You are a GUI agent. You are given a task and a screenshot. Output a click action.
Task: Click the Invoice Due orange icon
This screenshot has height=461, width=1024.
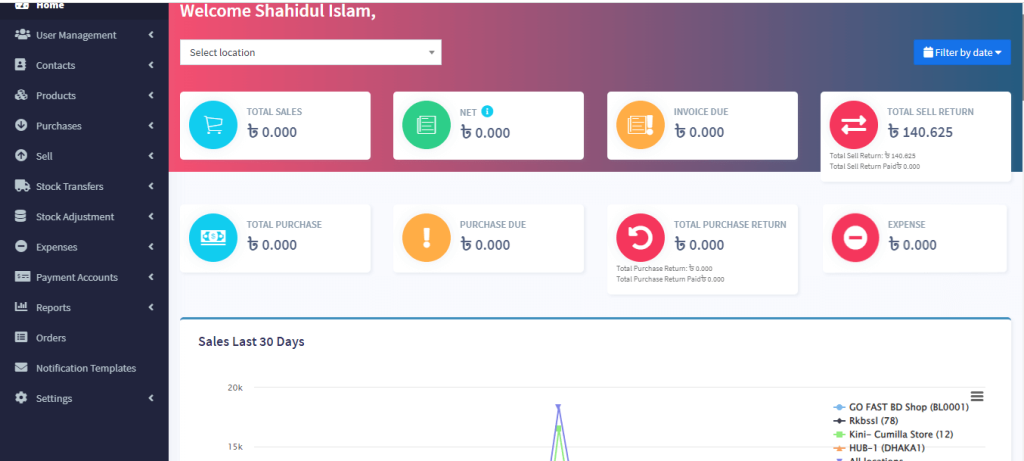[x=640, y=125]
